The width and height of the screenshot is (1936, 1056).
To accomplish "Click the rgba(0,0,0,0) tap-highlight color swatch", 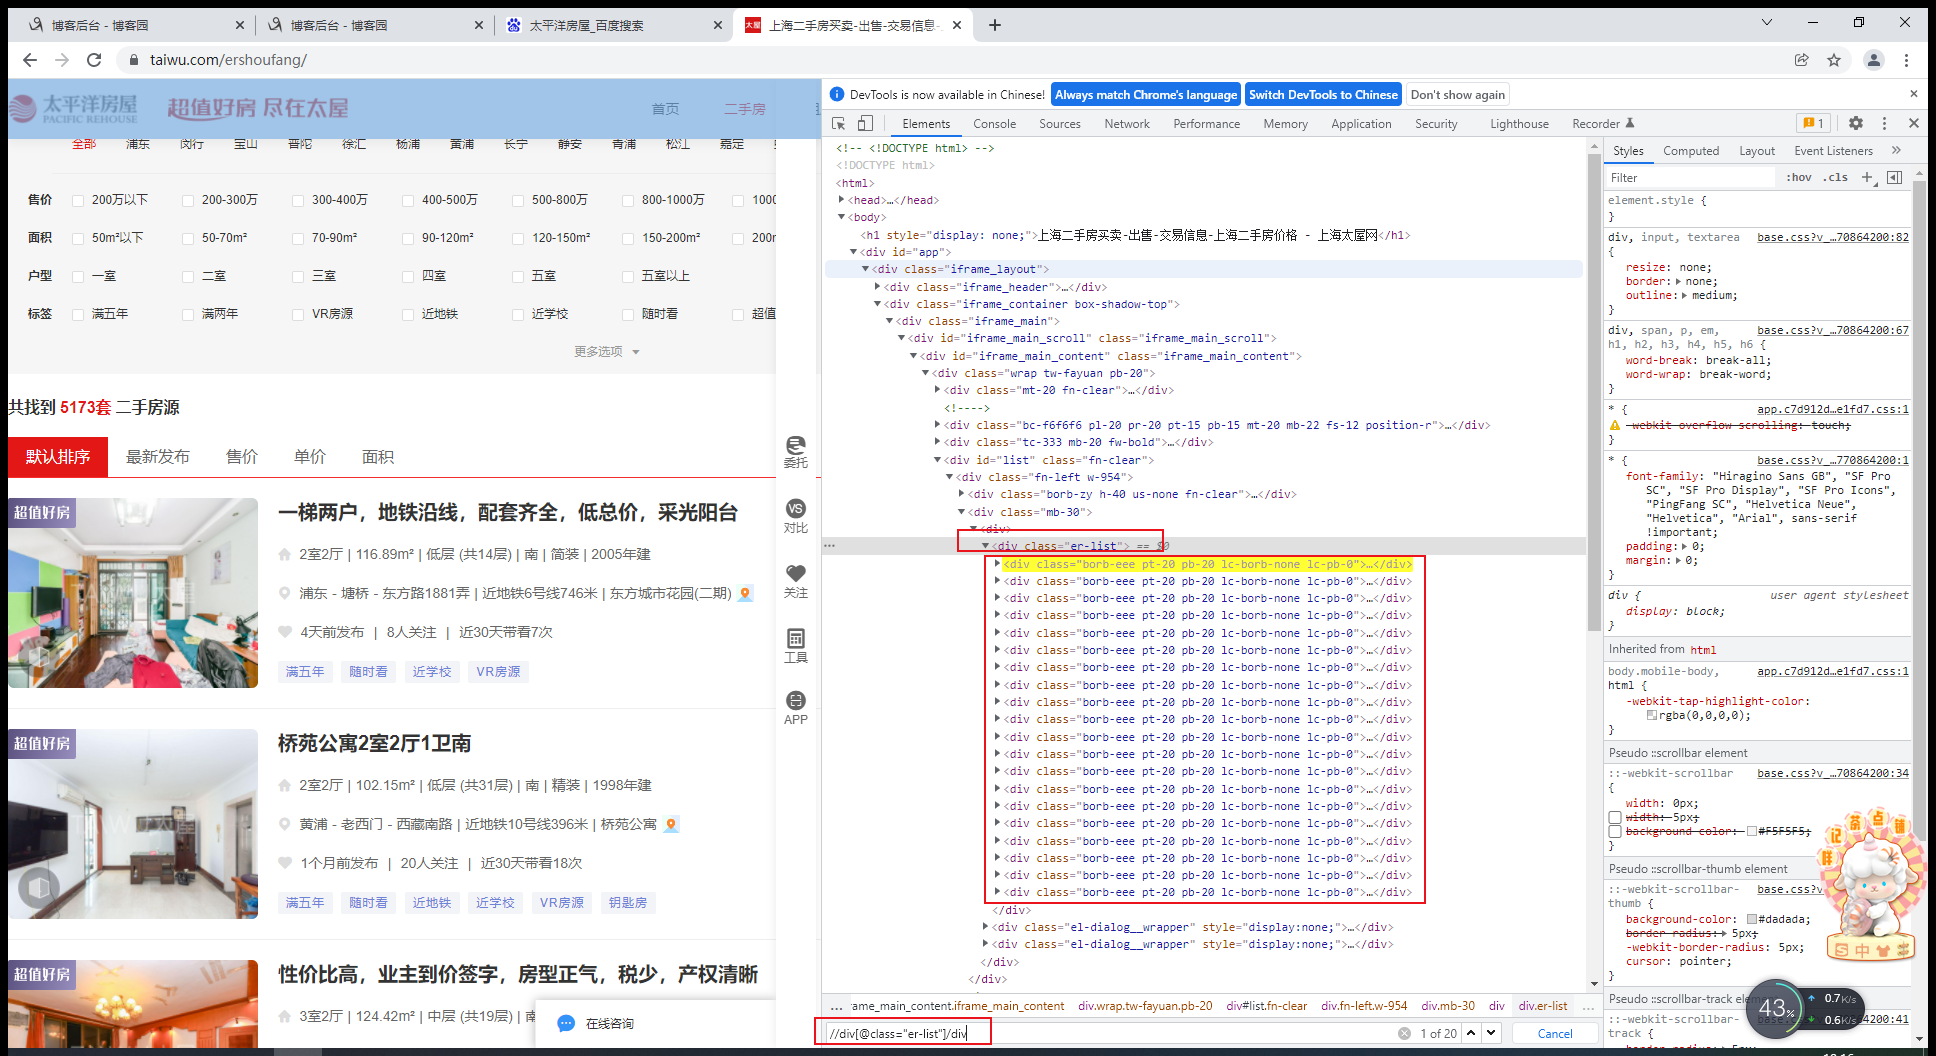I will [1652, 715].
